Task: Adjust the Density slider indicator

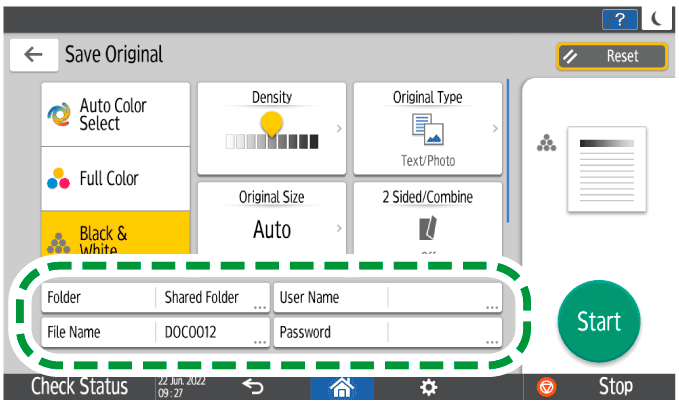Action: click(x=271, y=124)
